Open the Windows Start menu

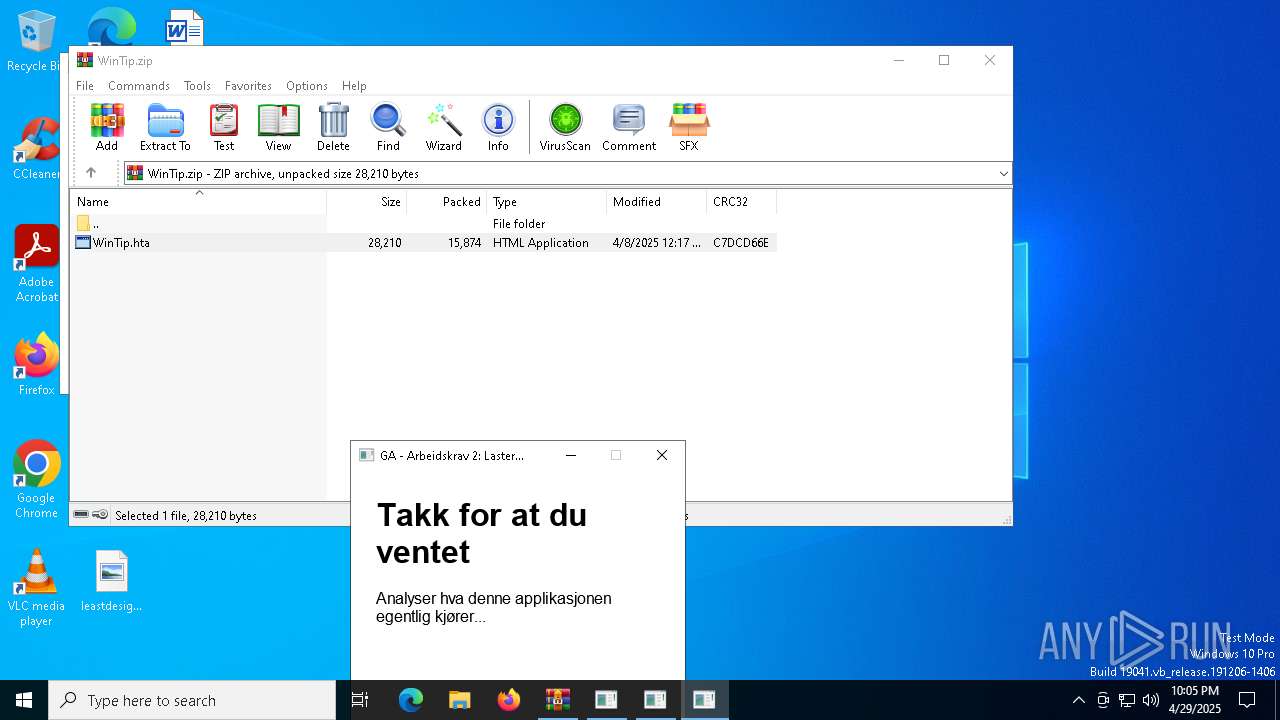pyautogui.click(x=24, y=700)
